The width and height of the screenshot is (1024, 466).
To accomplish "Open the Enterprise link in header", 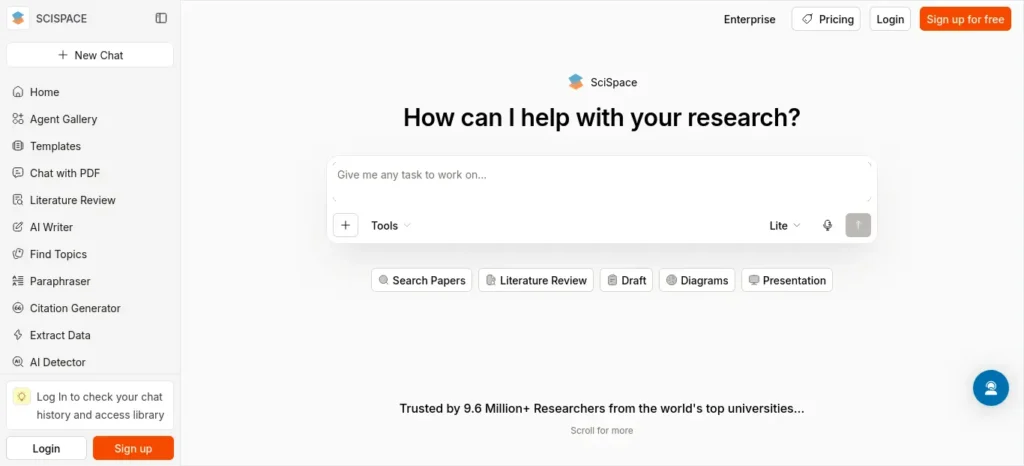I will [x=750, y=19].
